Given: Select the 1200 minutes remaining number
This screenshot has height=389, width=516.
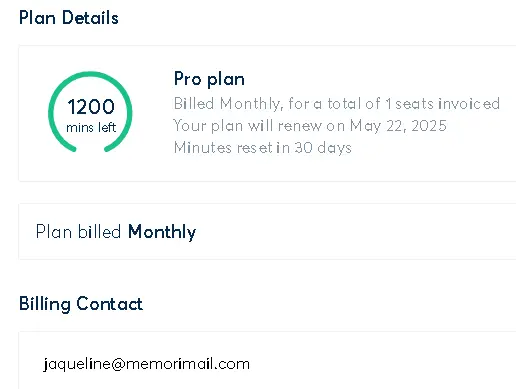Looking at the screenshot, I should click(91, 107).
